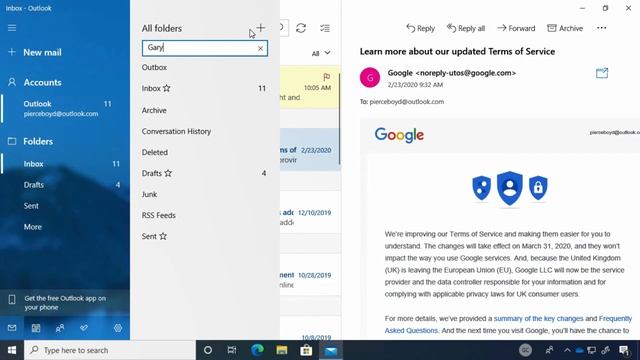Image resolution: width=640 pixels, height=360 pixels.
Task: Open Task View on taskbar
Action: pyautogui.click(x=232, y=350)
